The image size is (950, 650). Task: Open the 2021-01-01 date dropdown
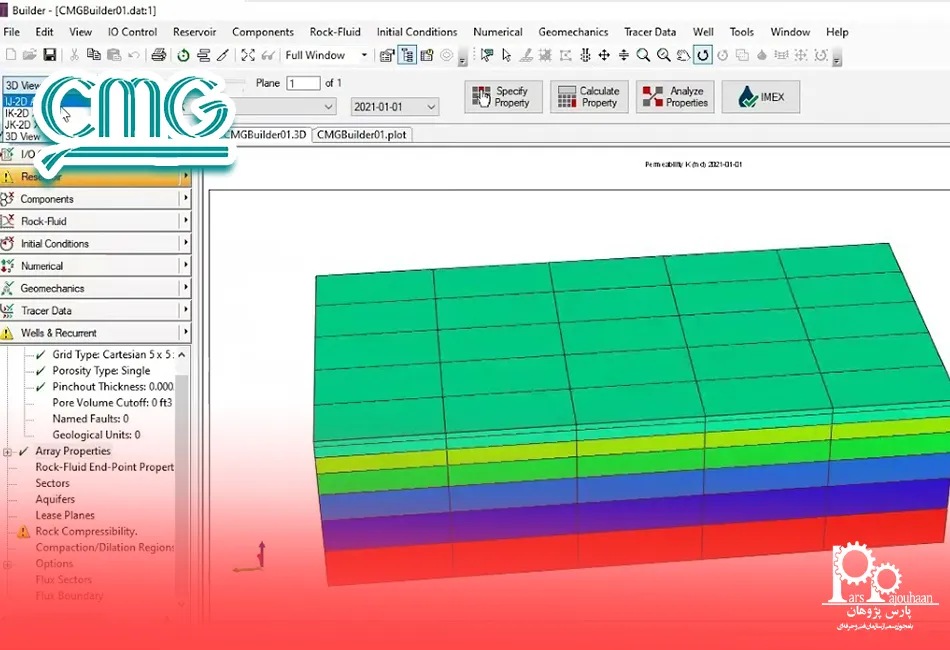431,107
